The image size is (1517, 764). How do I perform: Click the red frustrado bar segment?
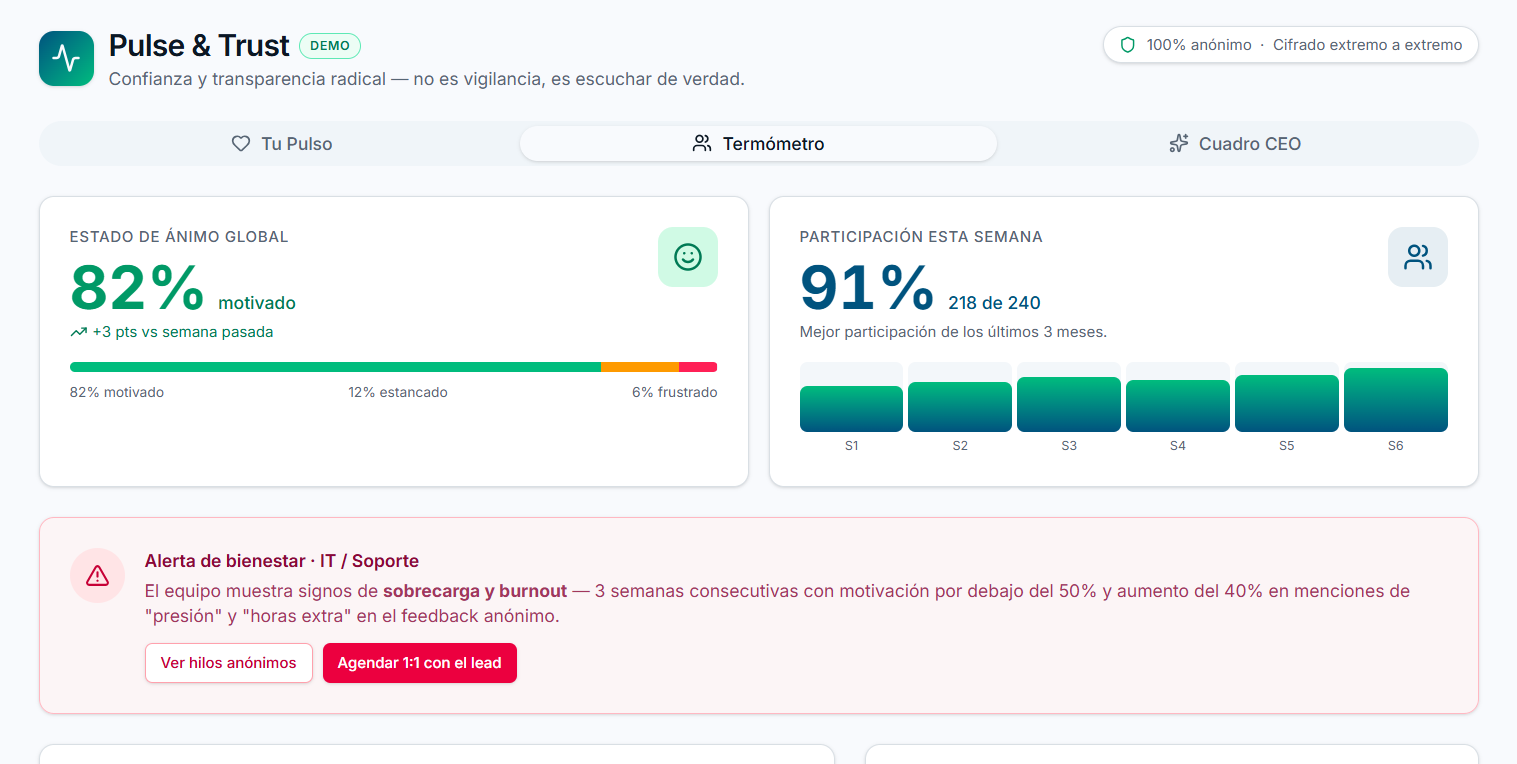point(698,367)
